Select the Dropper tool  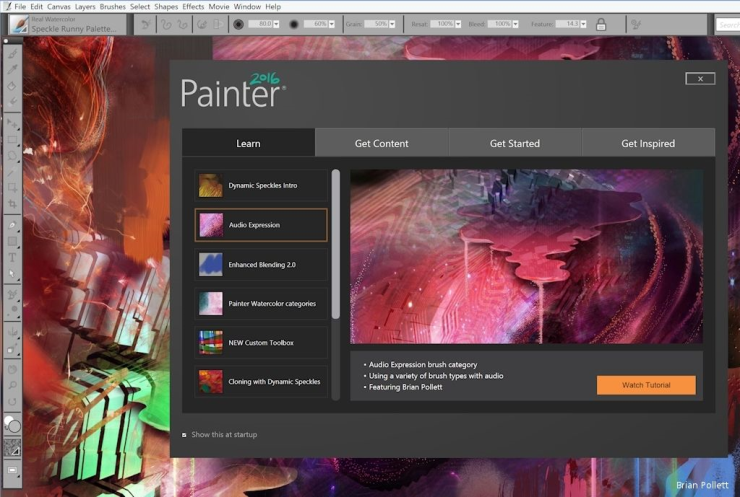(x=13, y=70)
